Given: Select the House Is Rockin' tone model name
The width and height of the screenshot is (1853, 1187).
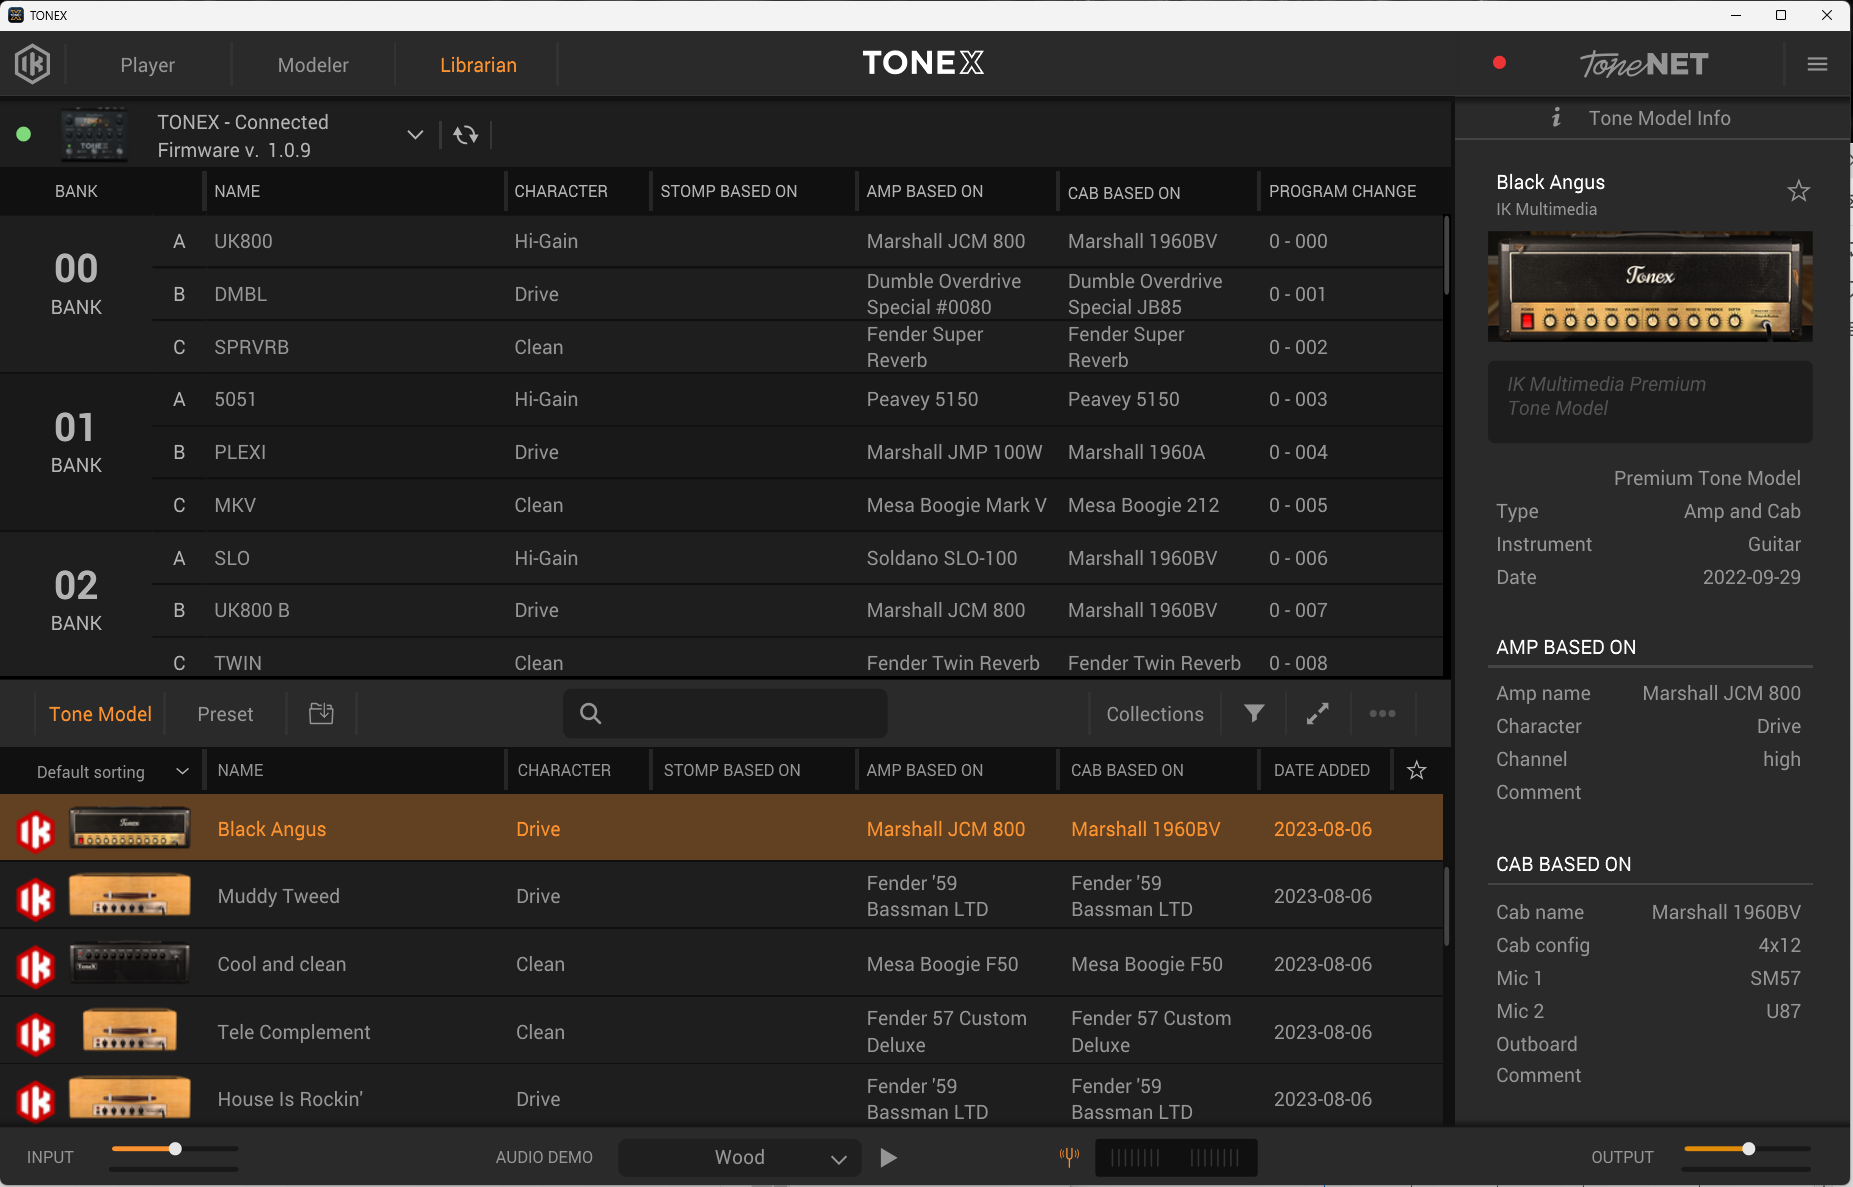Looking at the screenshot, I should (290, 1099).
